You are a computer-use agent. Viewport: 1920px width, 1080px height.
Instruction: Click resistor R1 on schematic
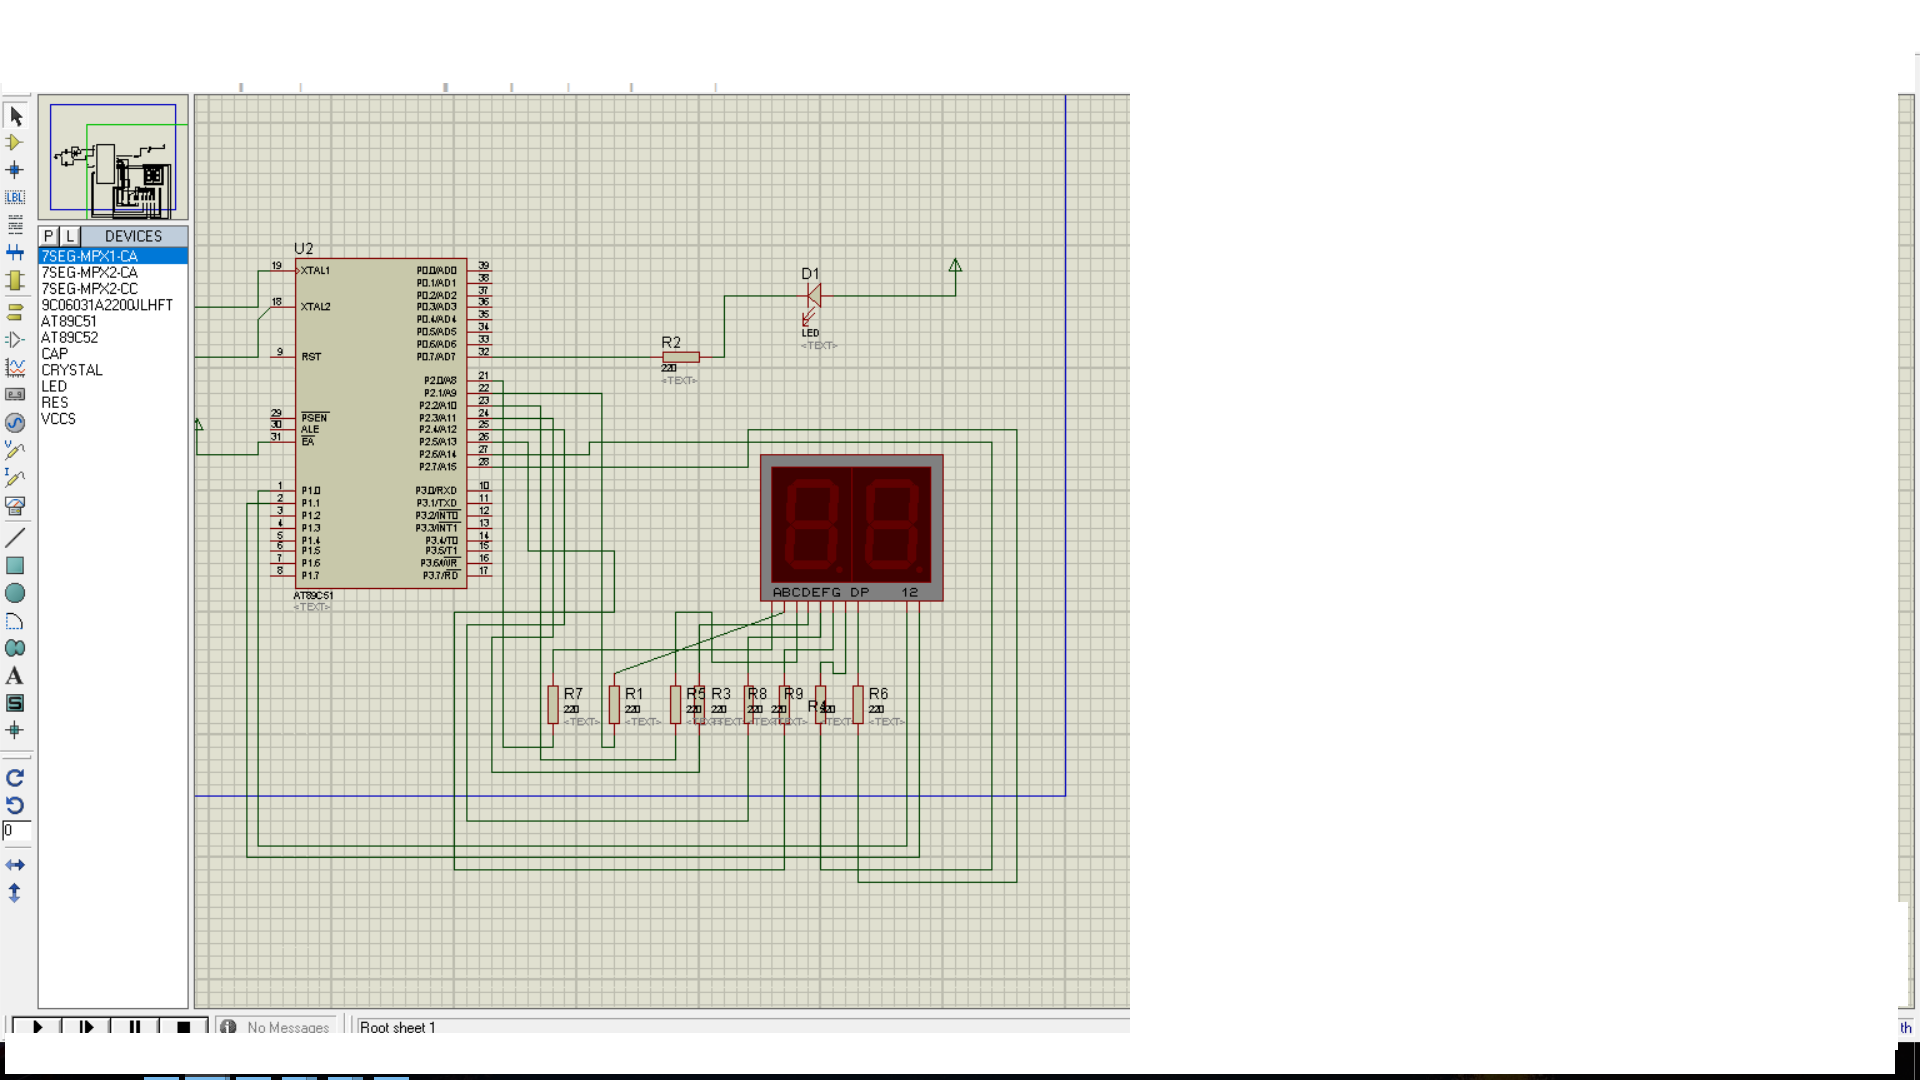pyautogui.click(x=614, y=704)
